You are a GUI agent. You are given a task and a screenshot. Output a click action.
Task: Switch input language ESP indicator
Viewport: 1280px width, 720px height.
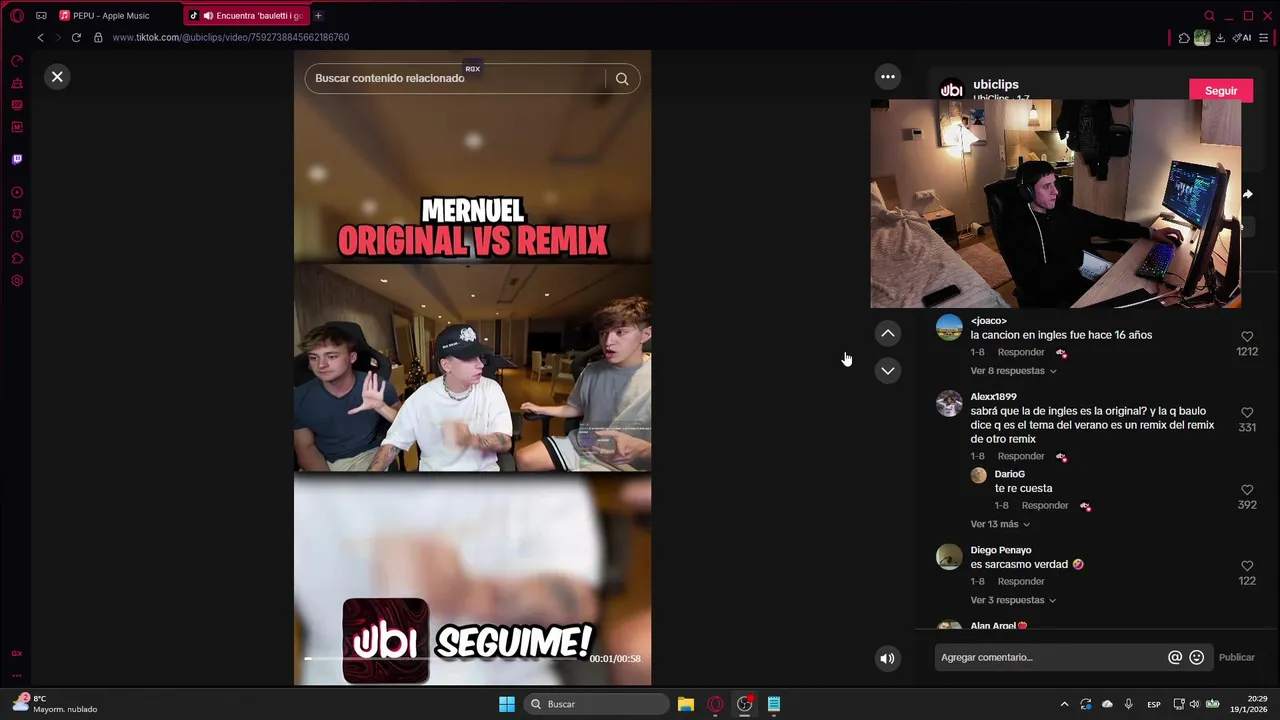pos(1154,704)
